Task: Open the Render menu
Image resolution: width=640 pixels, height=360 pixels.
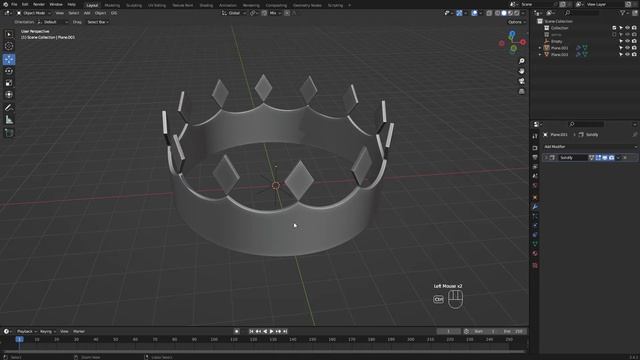Action: [x=39, y=4]
